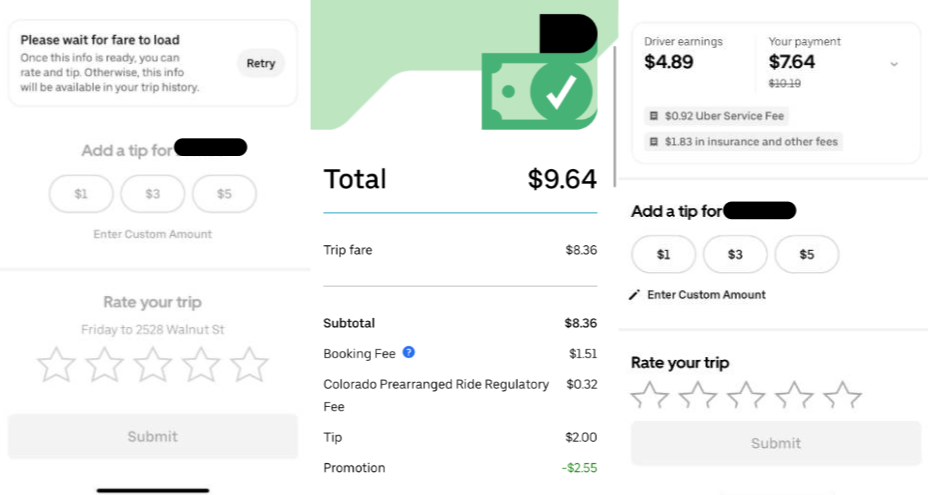
Task: Select the first star in the driver earnings panel
Action: pos(649,397)
